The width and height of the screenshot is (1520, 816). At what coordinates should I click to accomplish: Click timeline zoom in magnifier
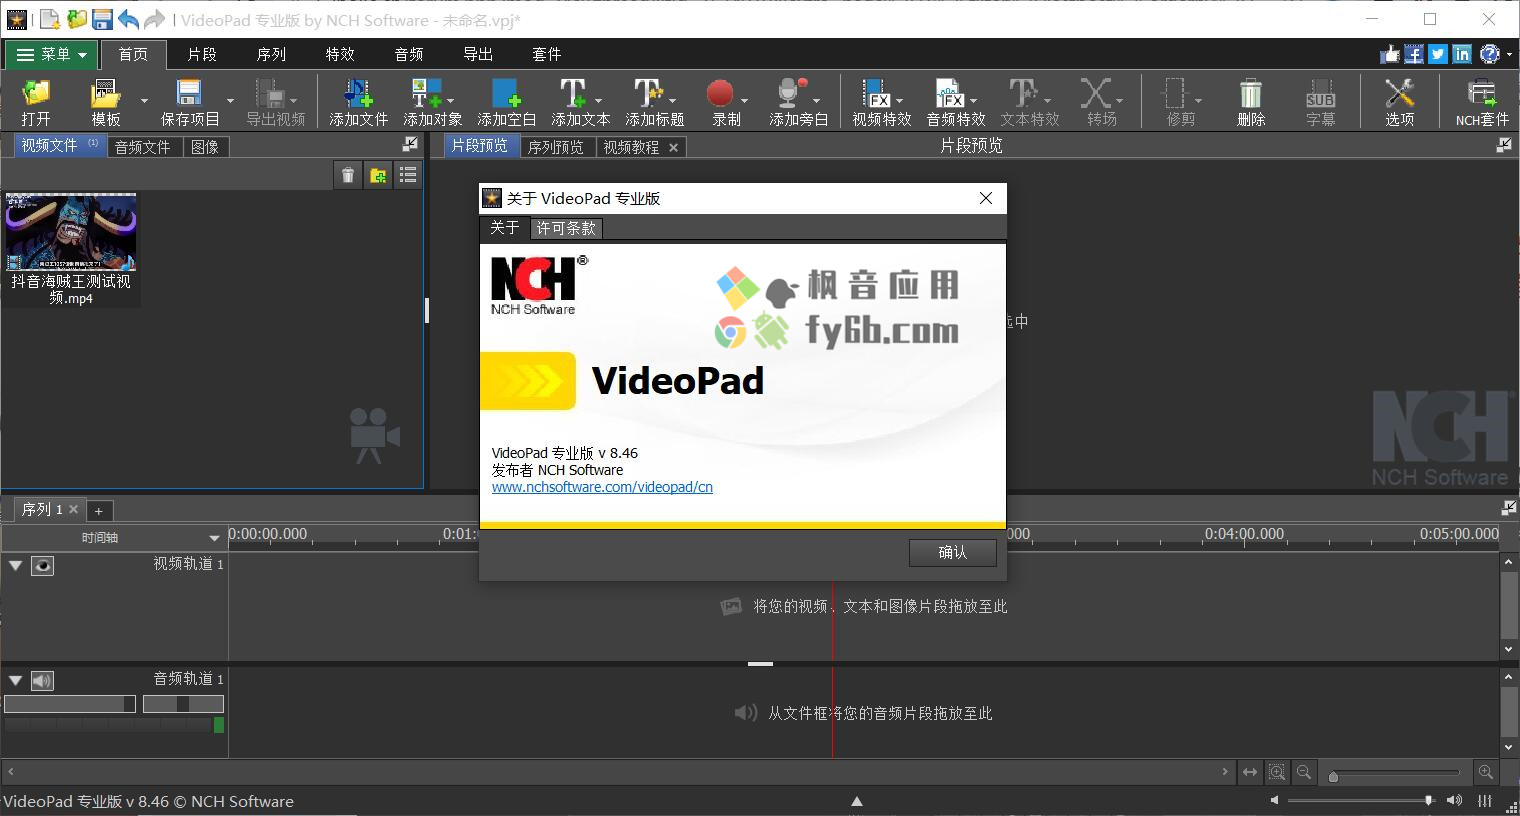(x=1486, y=771)
